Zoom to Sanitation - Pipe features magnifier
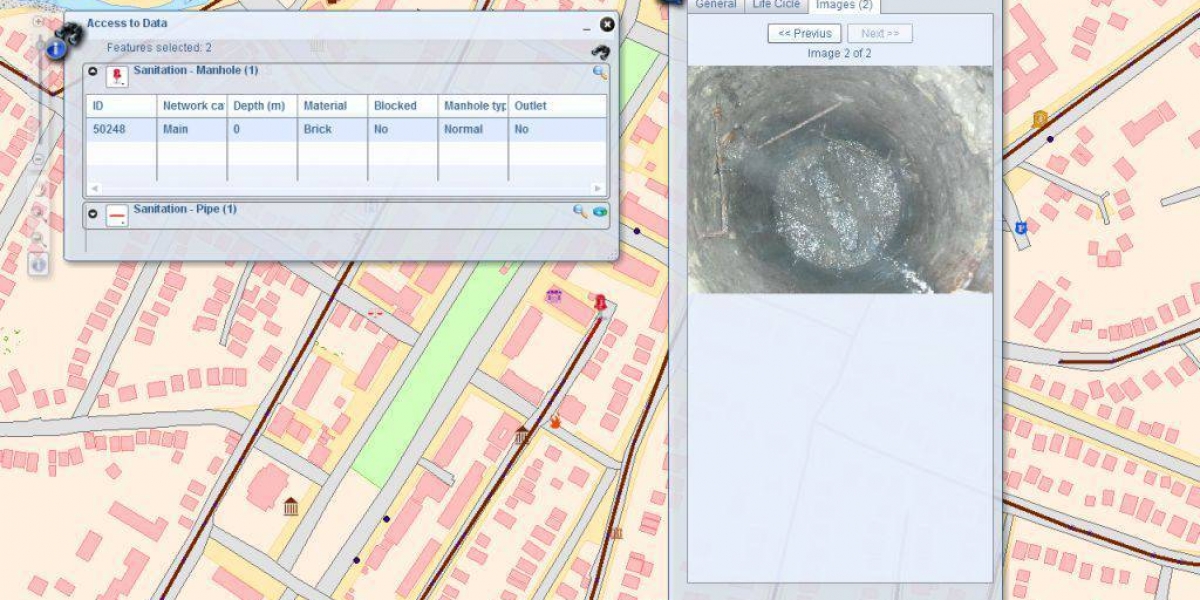This screenshot has height=600, width=1200. 580,212
